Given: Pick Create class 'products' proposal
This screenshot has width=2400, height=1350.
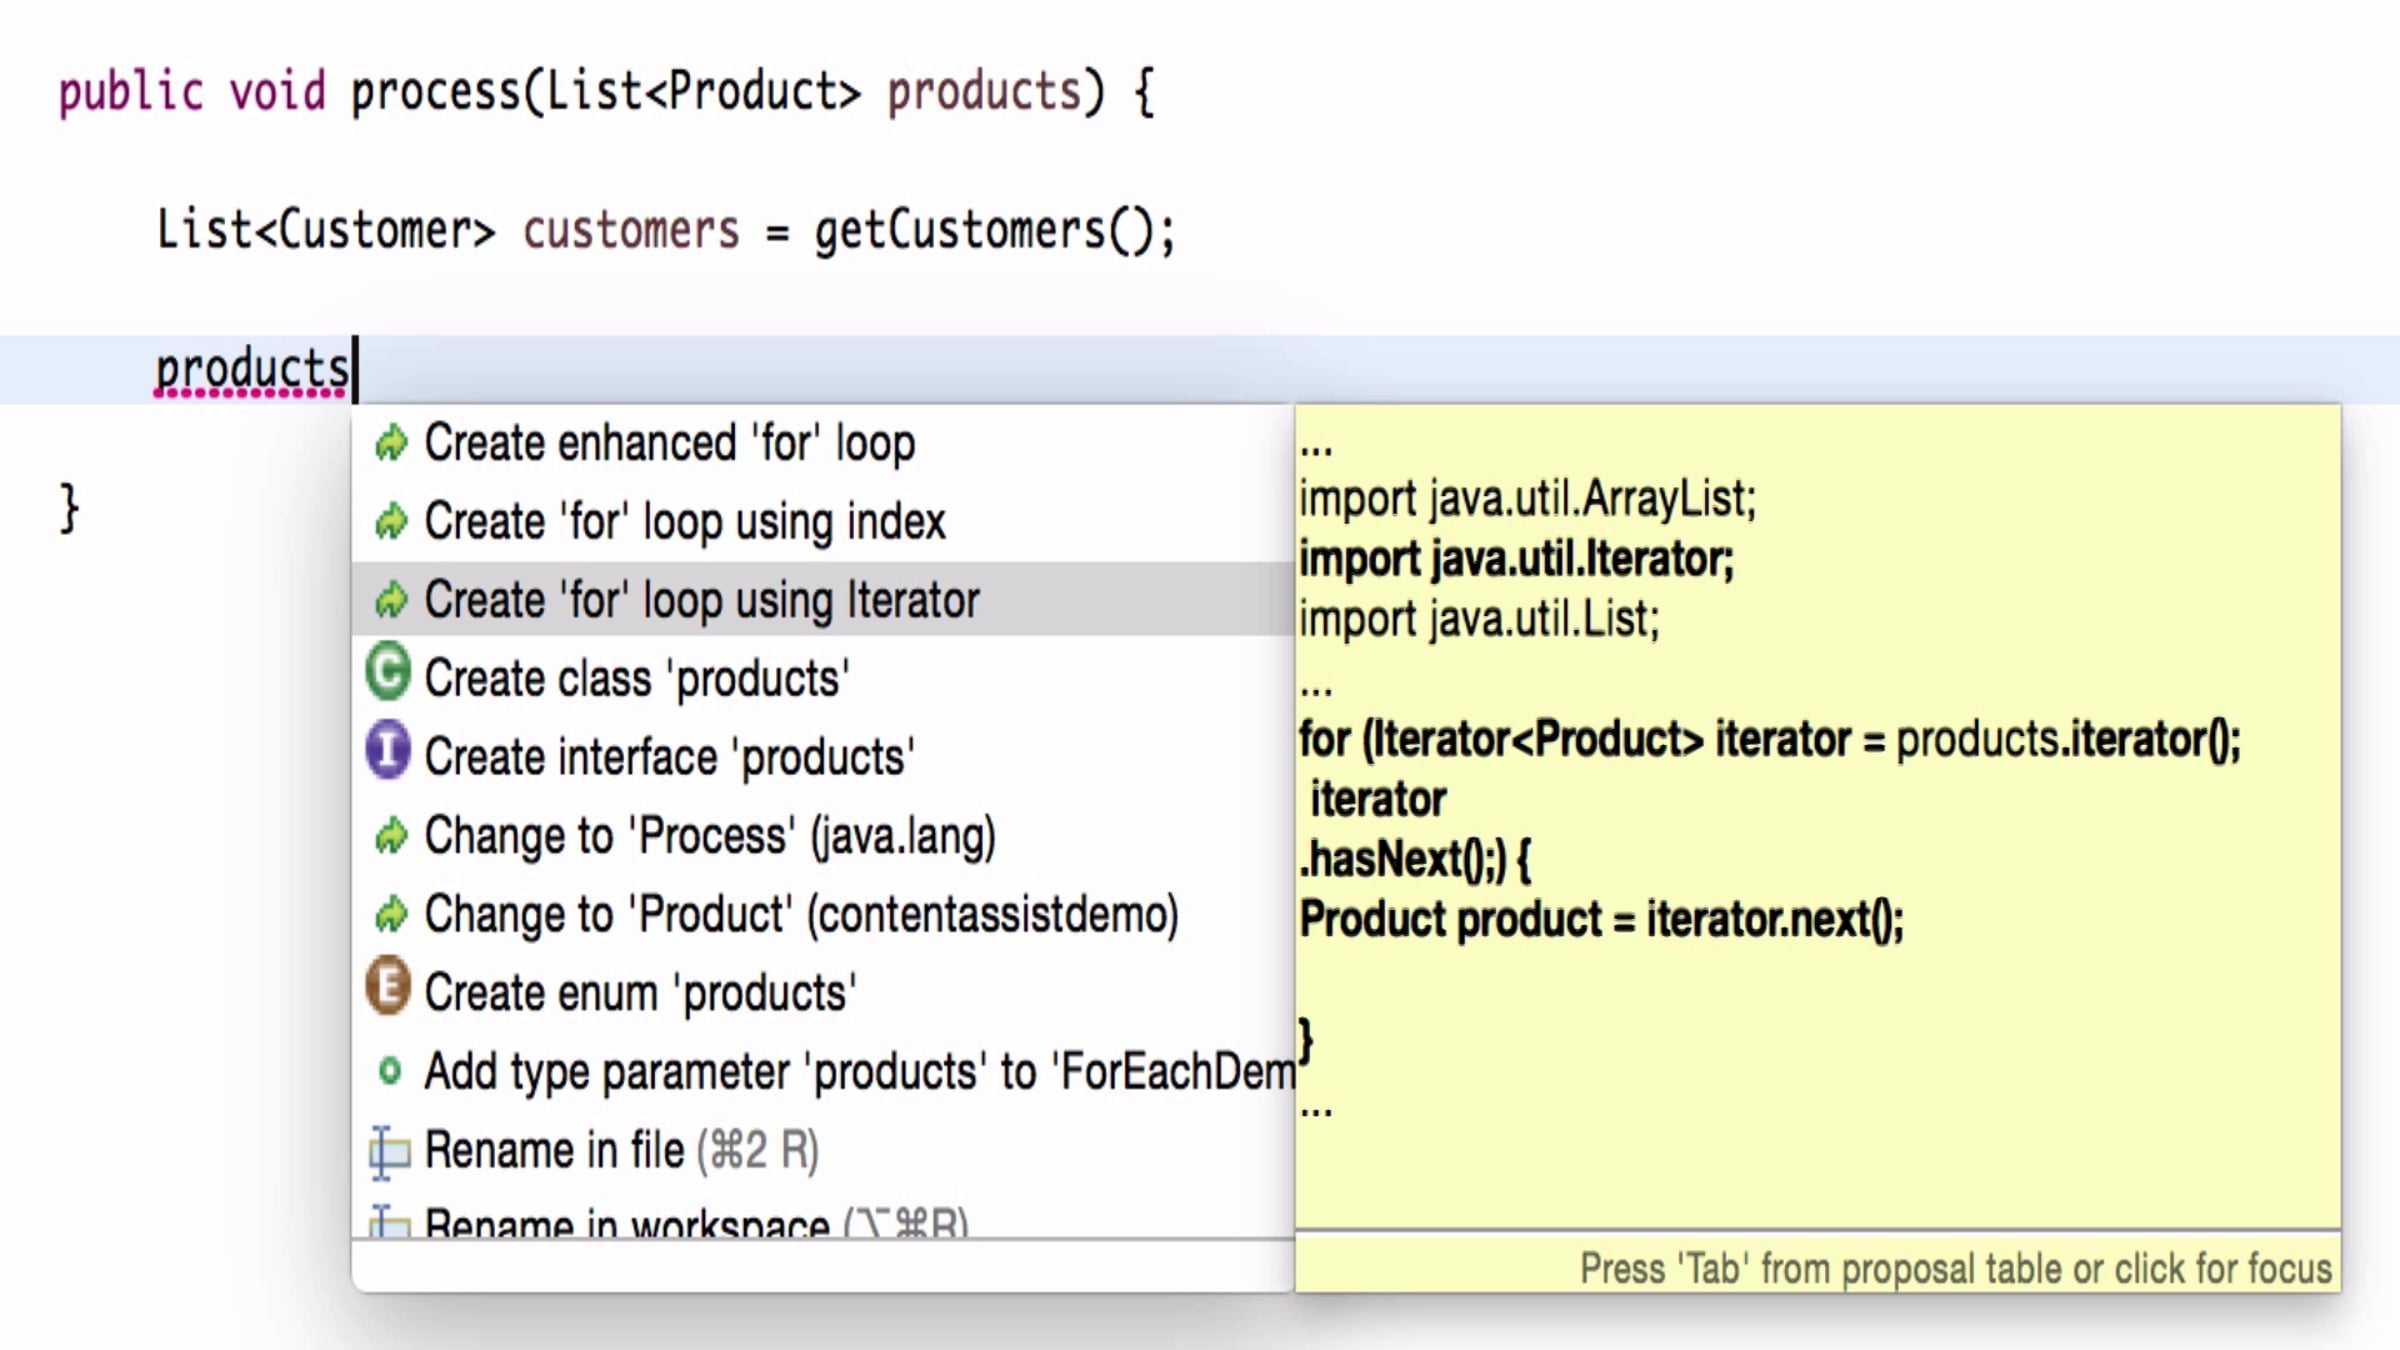Looking at the screenshot, I should point(637,678).
